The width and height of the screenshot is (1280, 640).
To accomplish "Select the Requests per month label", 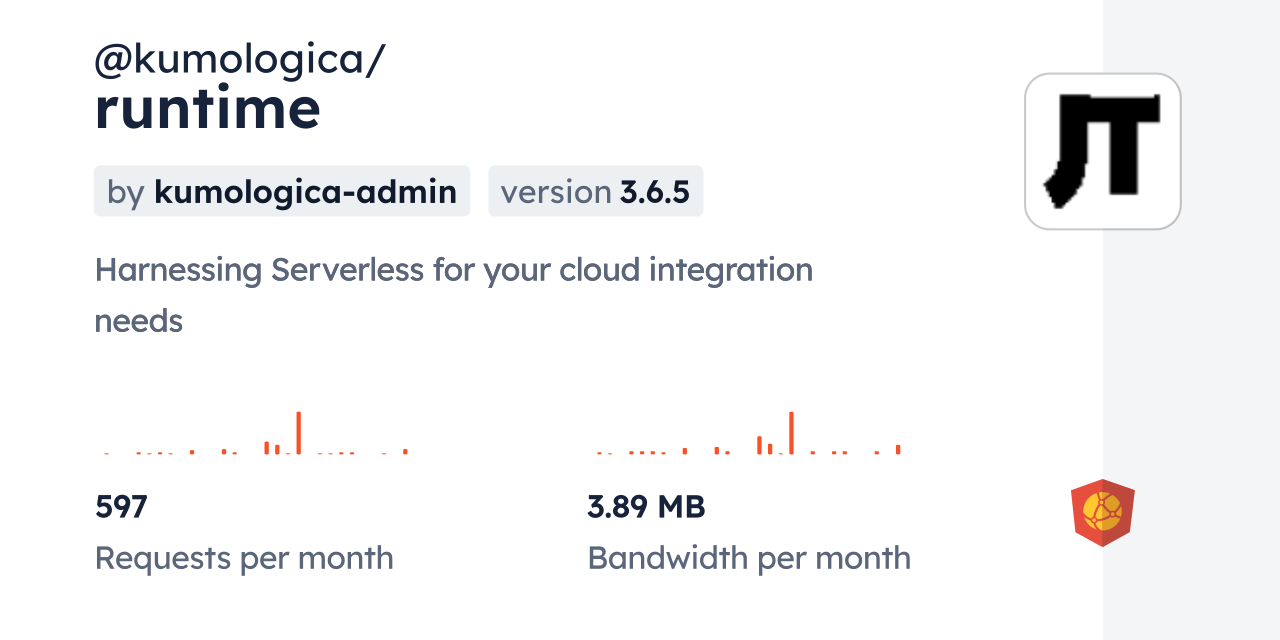I will point(244,558).
